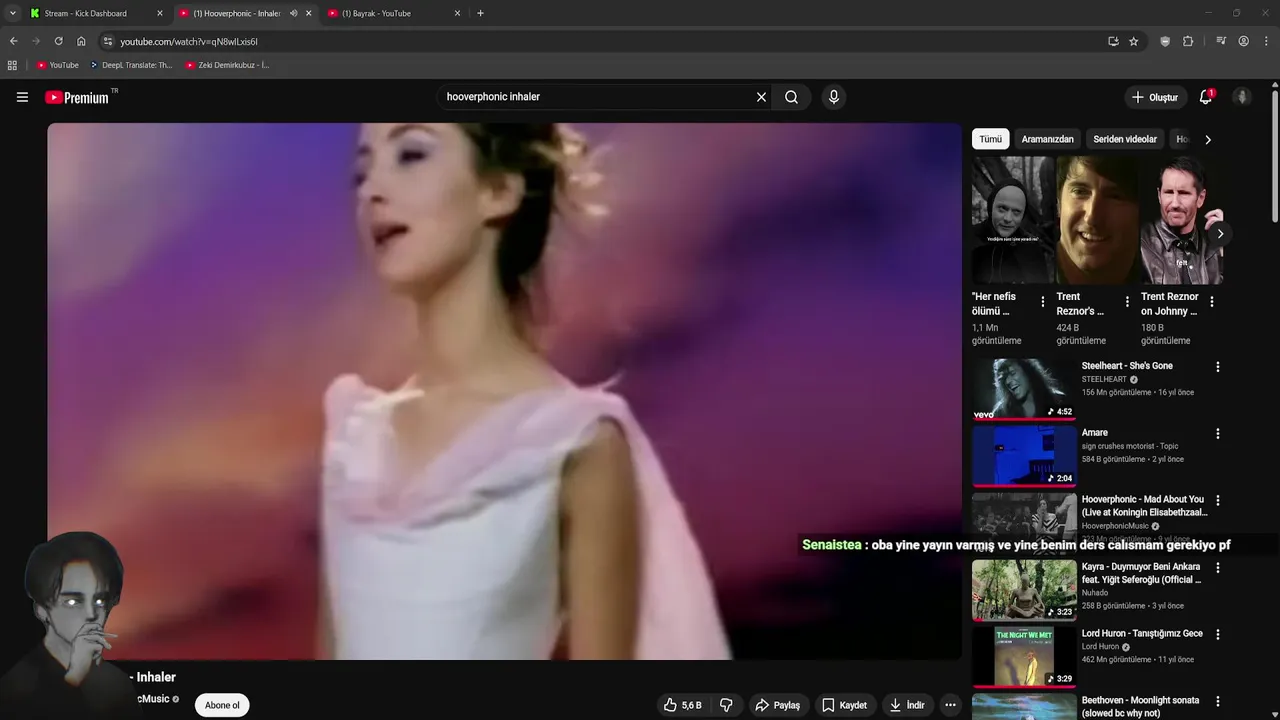Viewport: 1280px width, 720px height.
Task: Run search with magnifier button
Action: [791, 97]
